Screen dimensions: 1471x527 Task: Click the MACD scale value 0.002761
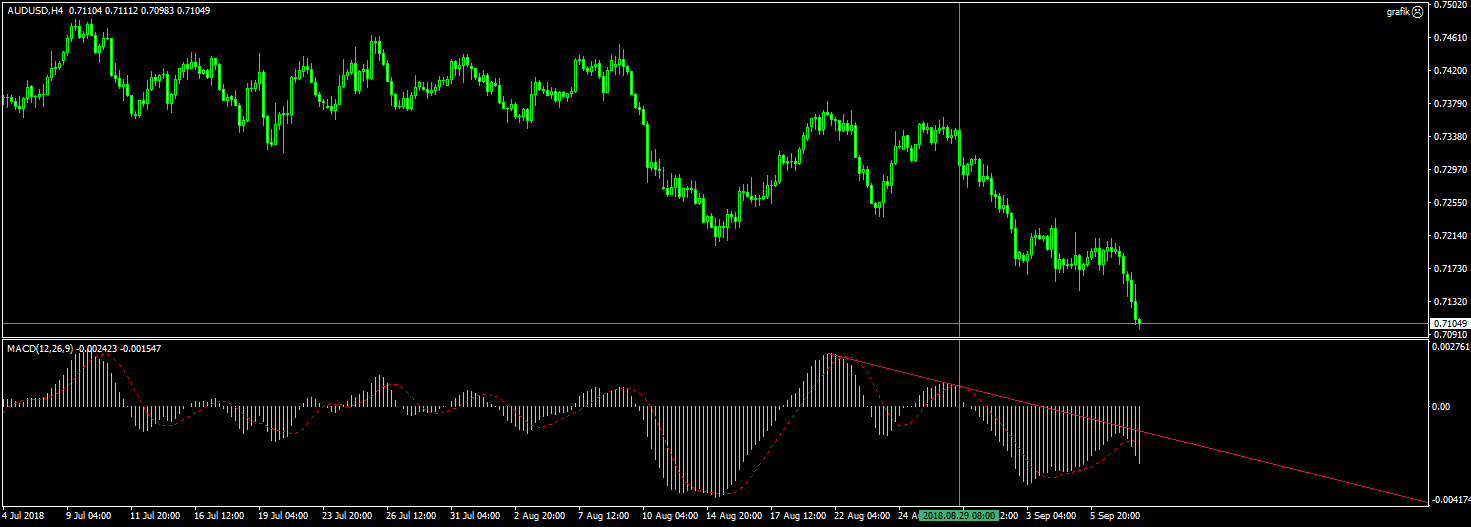(x=1451, y=347)
